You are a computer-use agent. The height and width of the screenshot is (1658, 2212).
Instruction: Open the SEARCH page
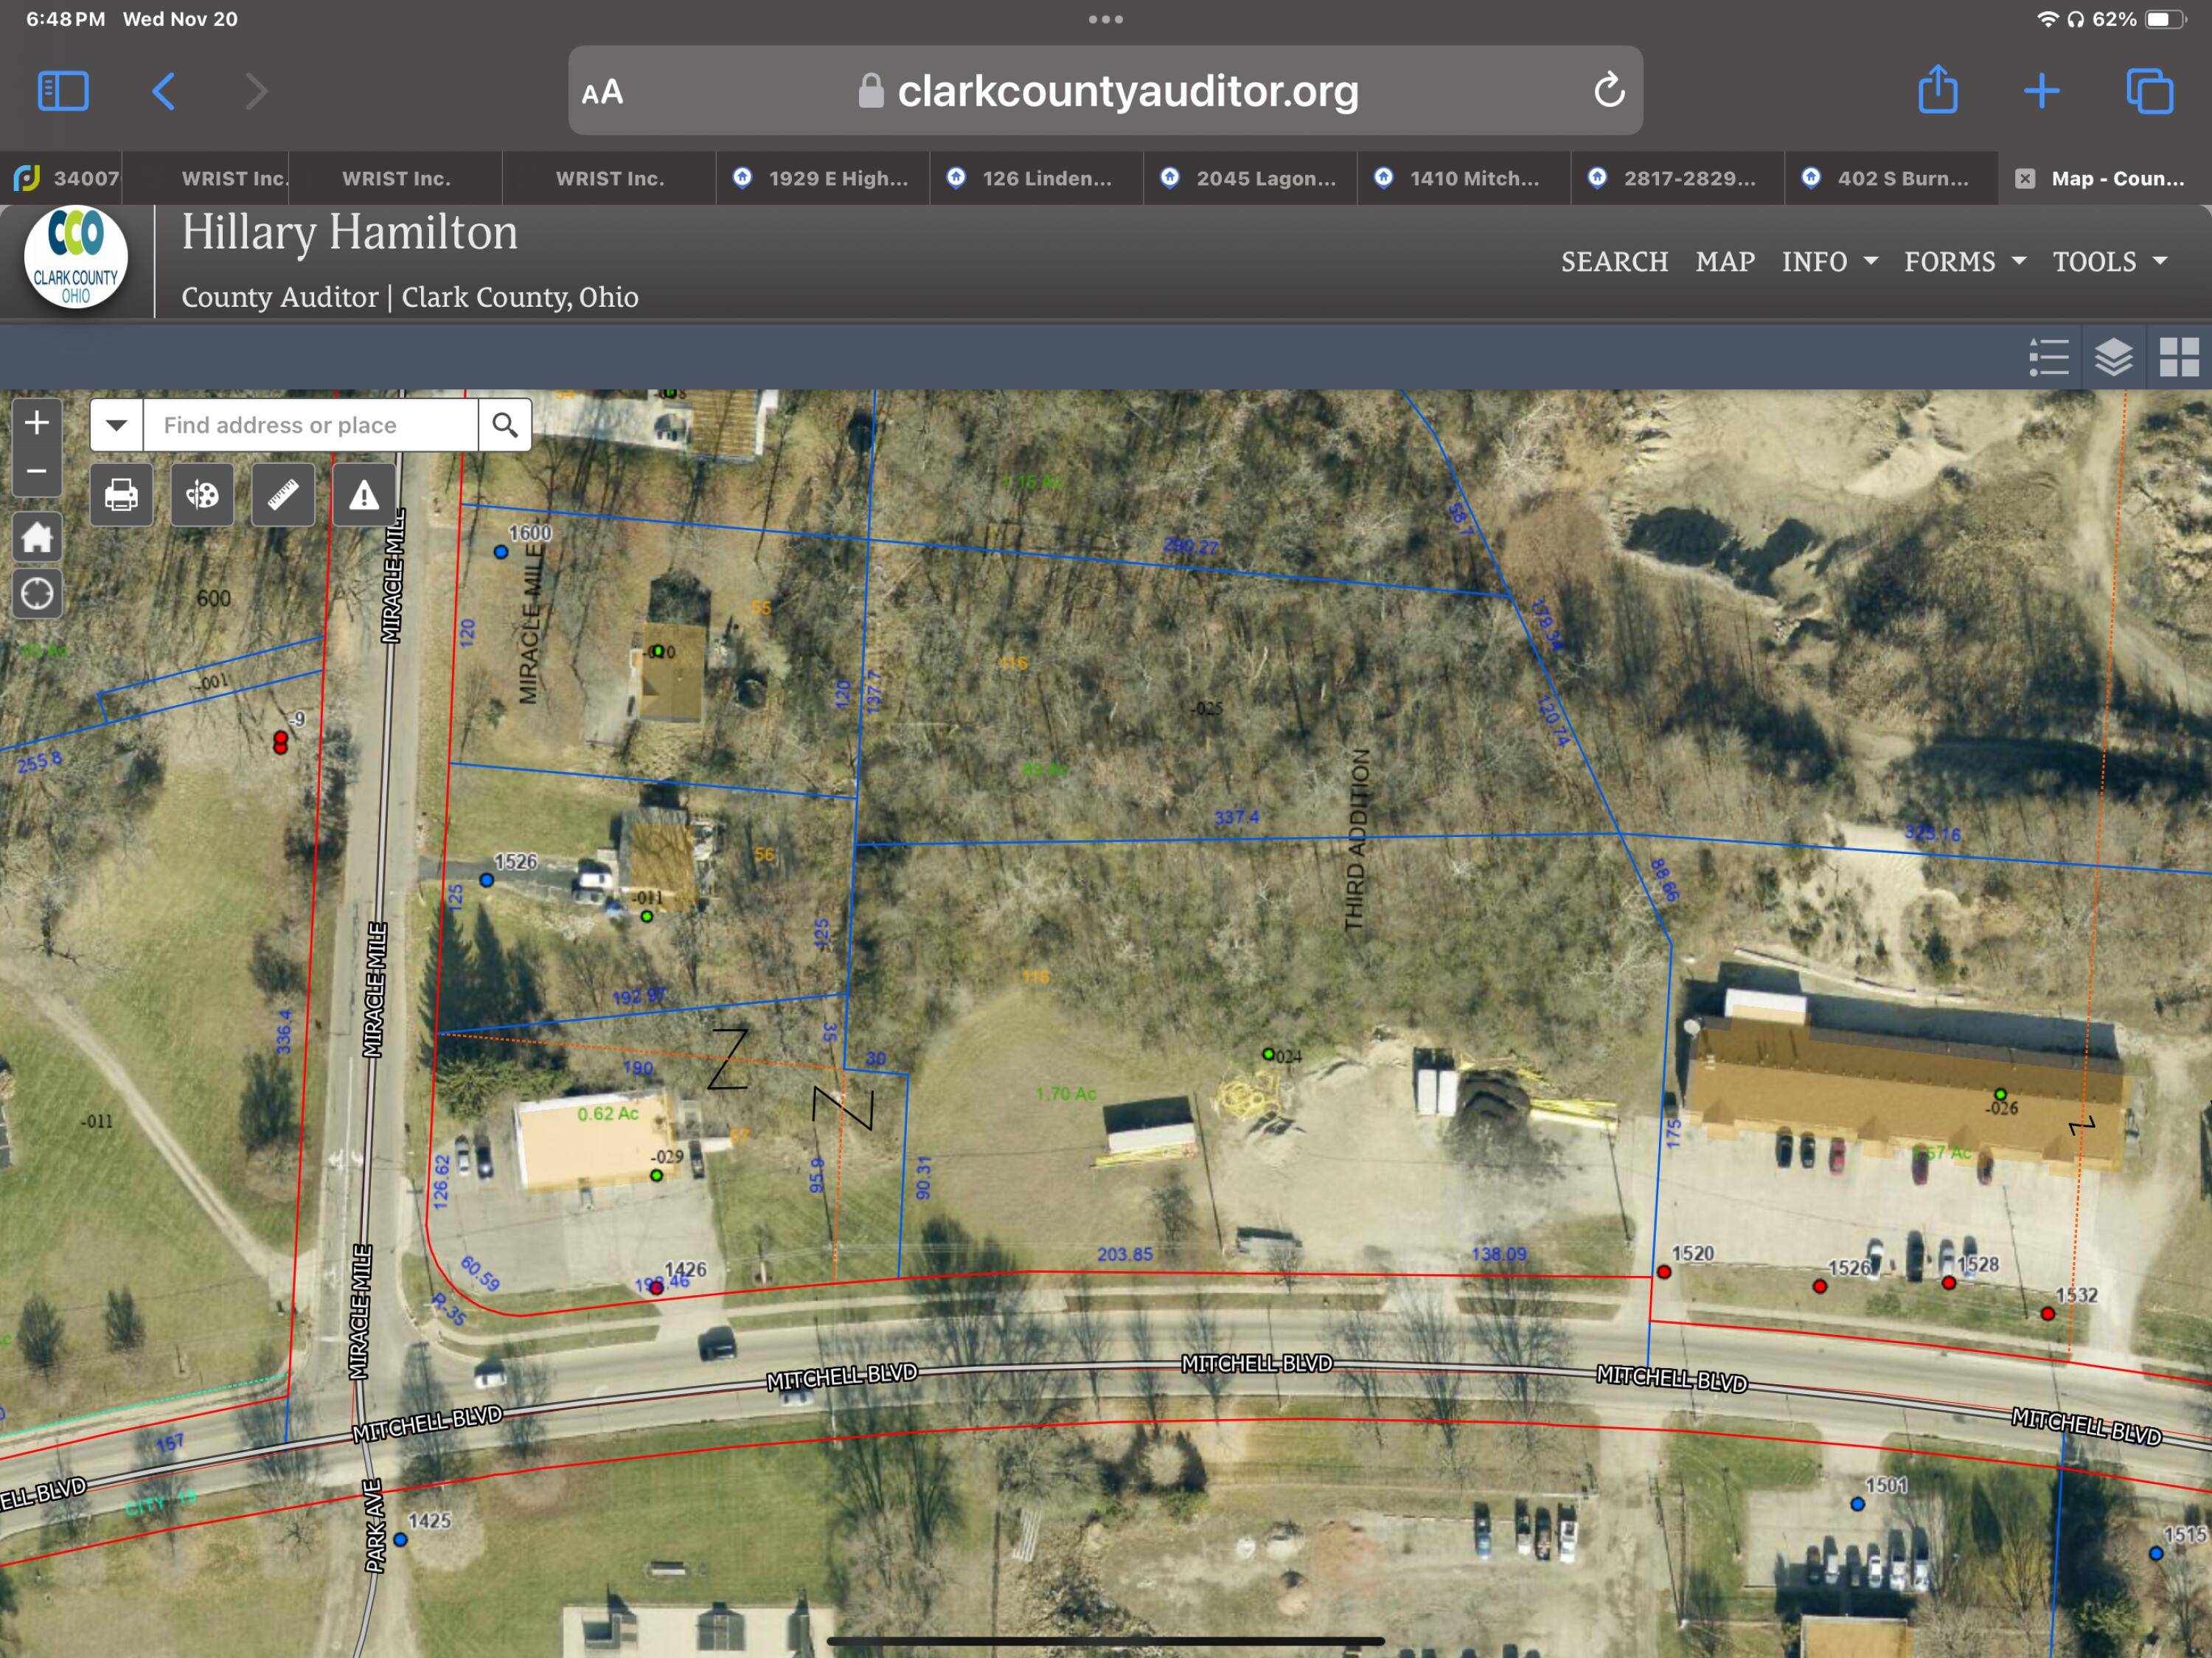coord(1614,261)
